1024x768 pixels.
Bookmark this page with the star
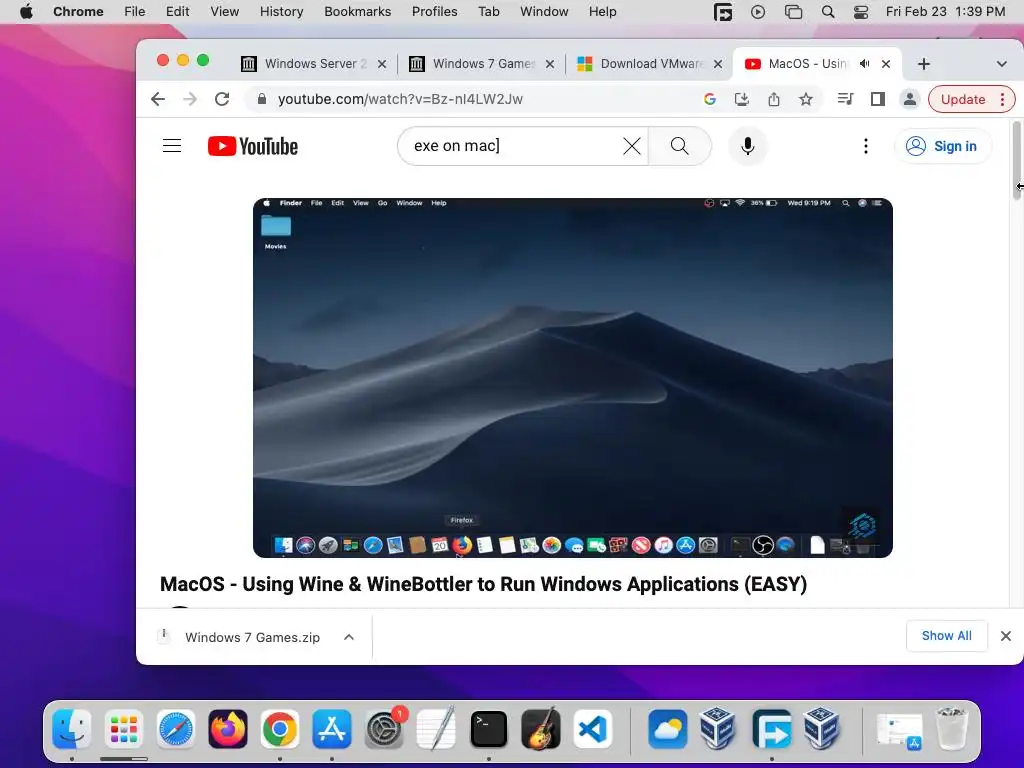pyautogui.click(x=806, y=99)
